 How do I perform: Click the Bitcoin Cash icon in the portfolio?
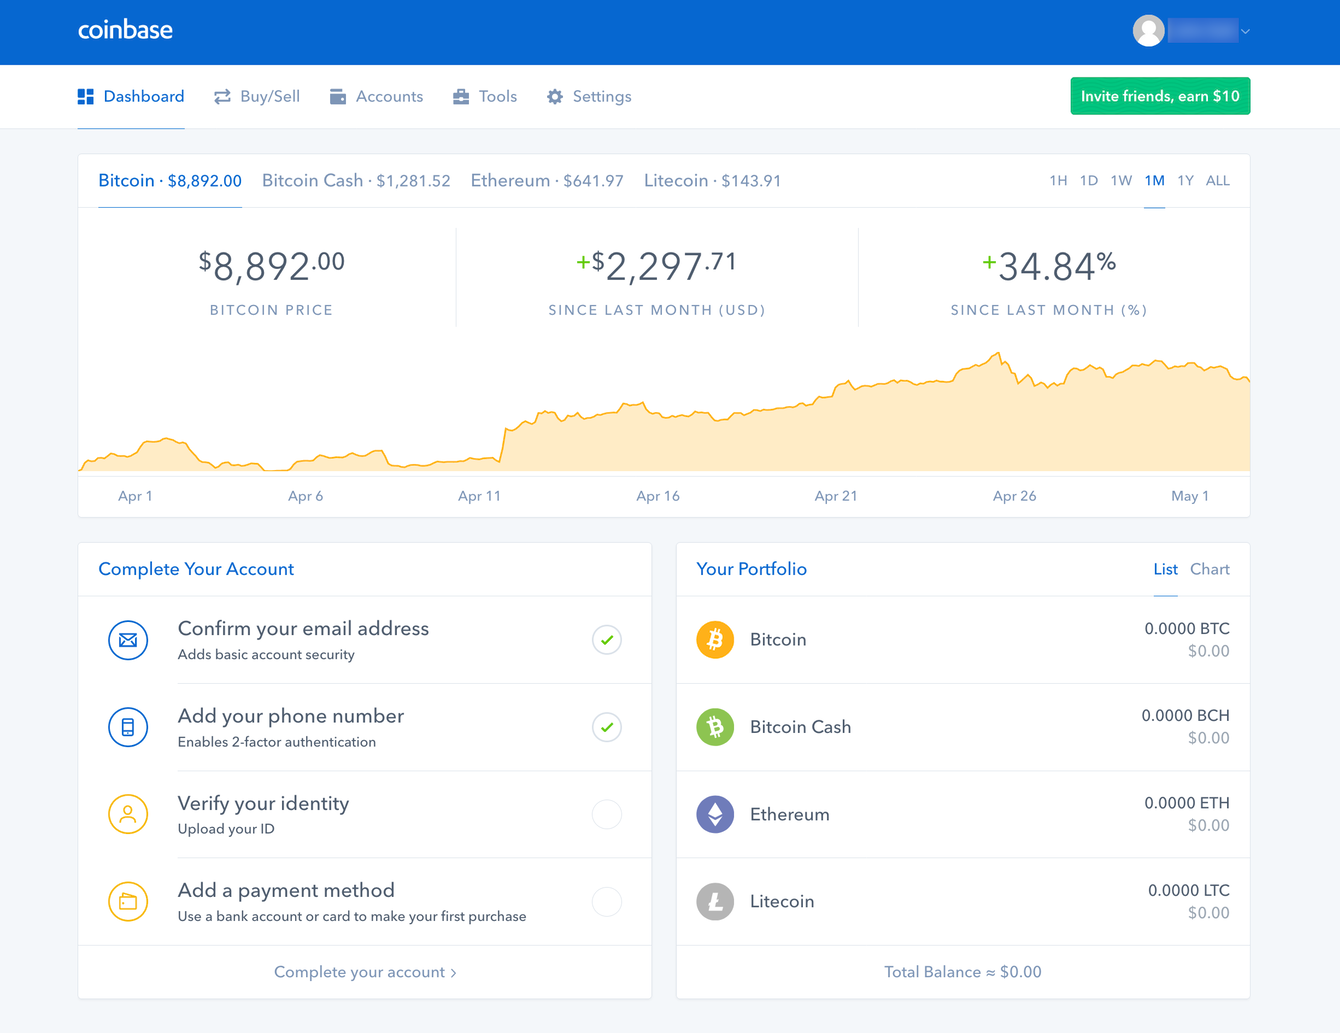pos(715,727)
